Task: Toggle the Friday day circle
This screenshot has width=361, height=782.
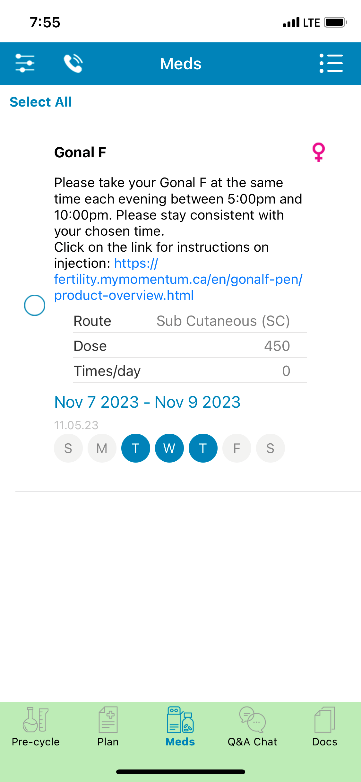Action: click(x=236, y=448)
